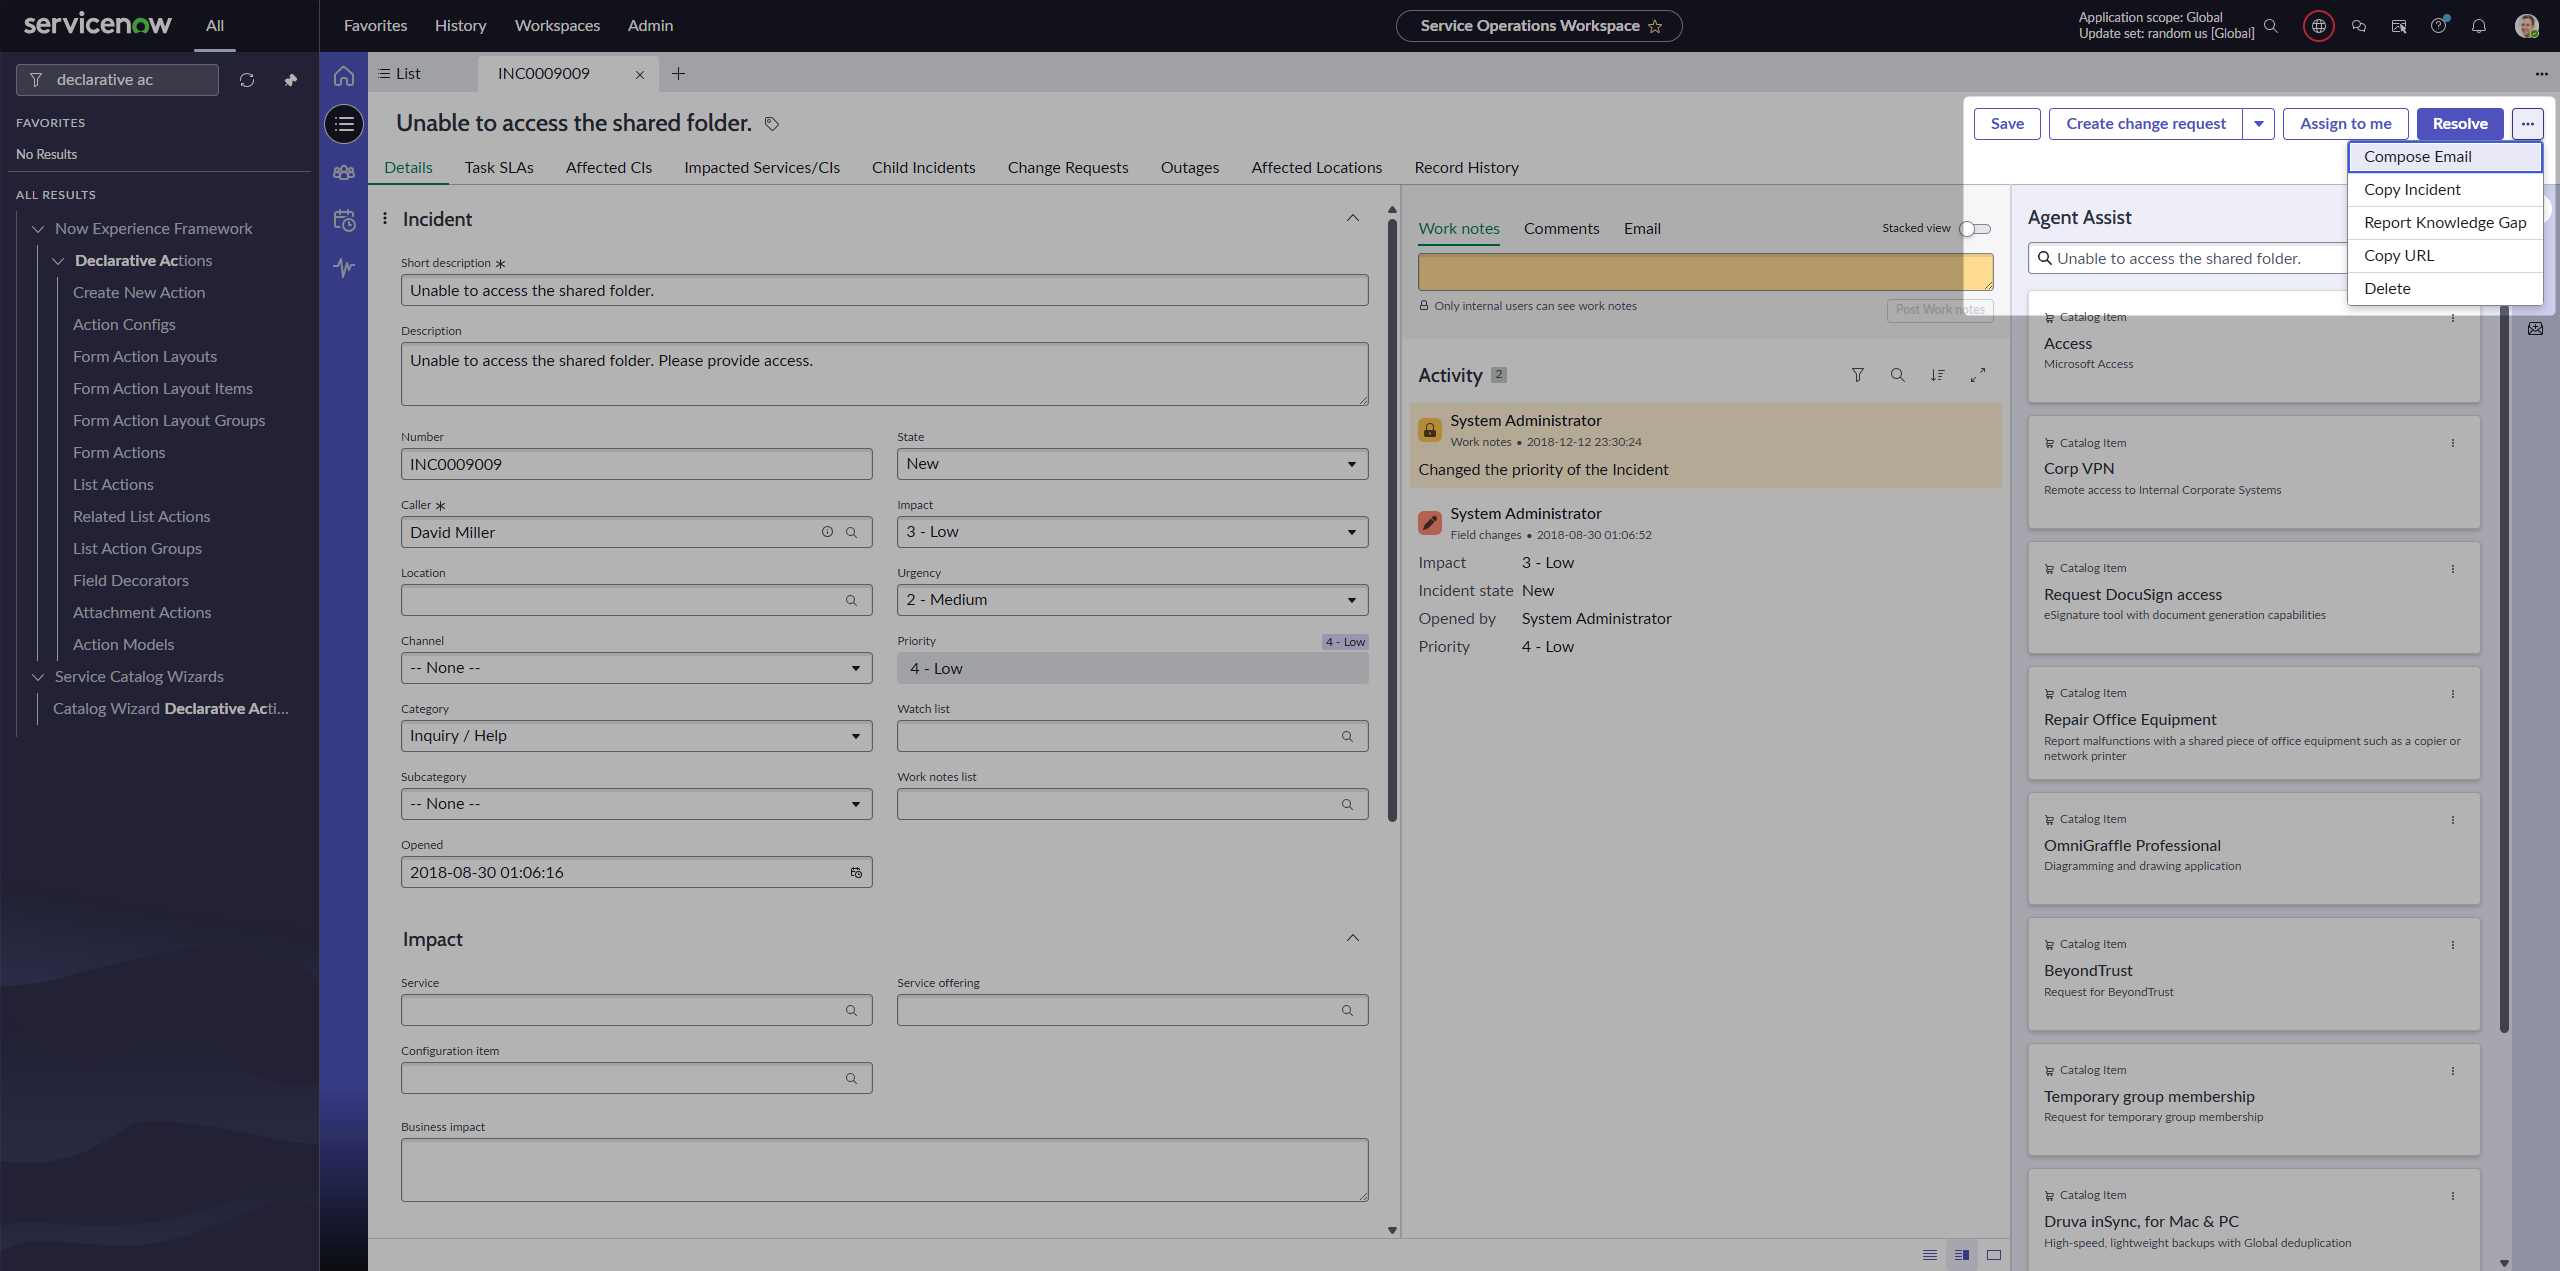Open the State dropdown
The width and height of the screenshot is (2560, 1271).
pos(1132,464)
